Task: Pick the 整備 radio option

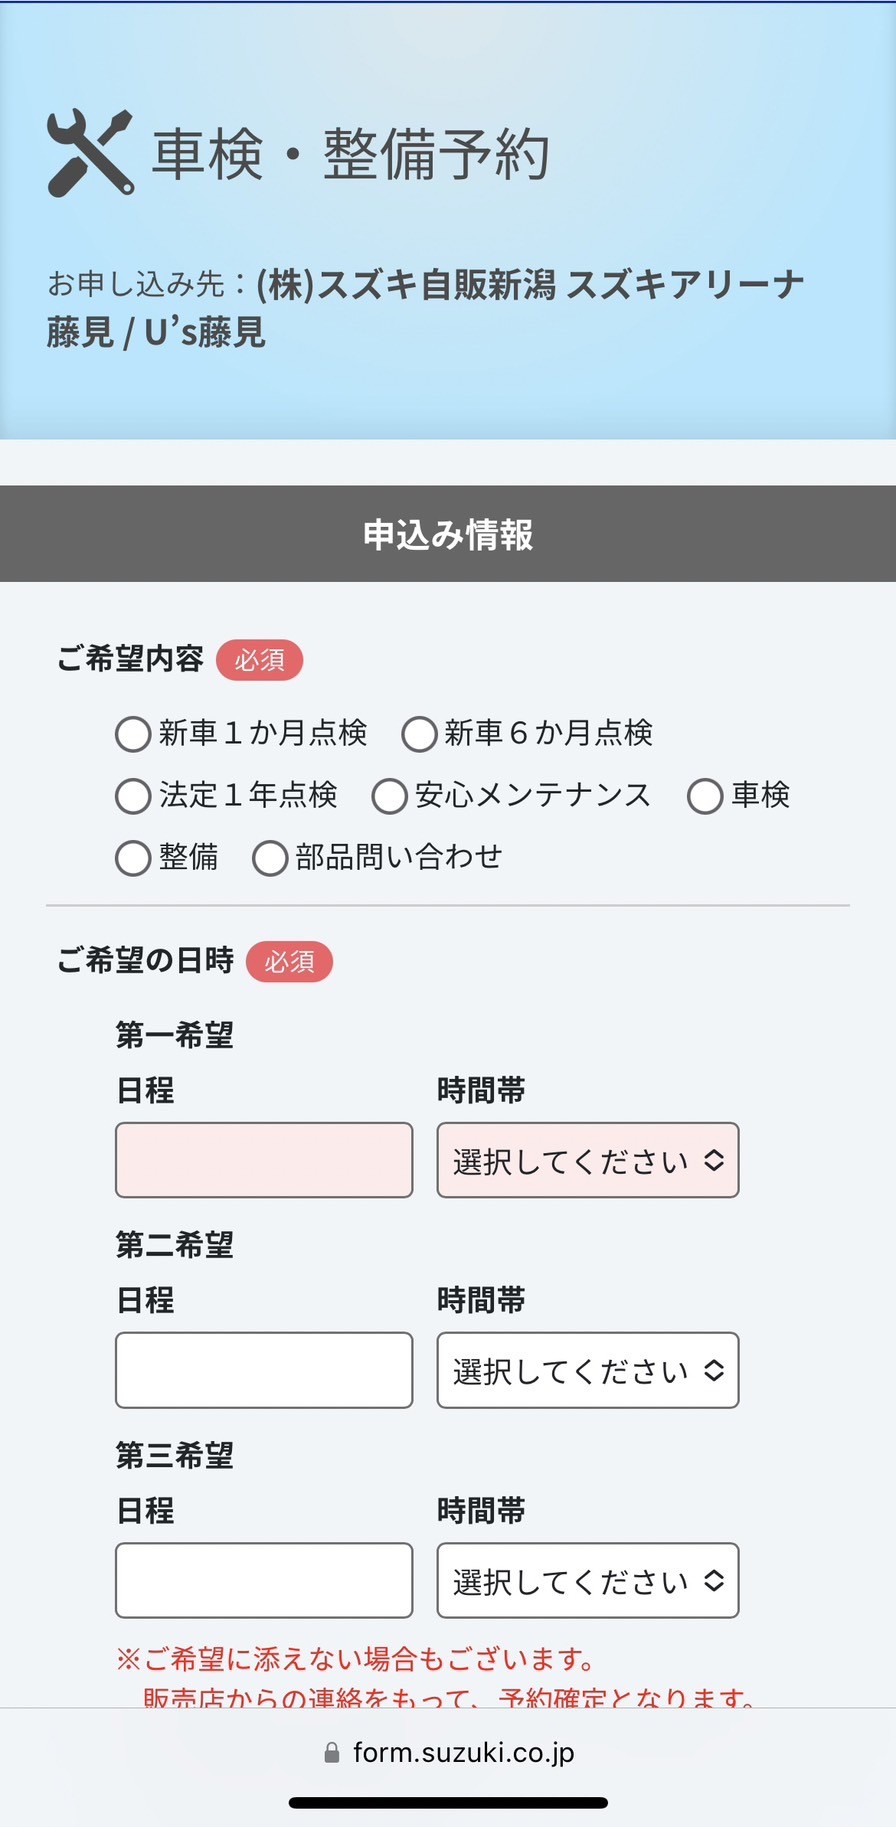Action: click(x=133, y=858)
